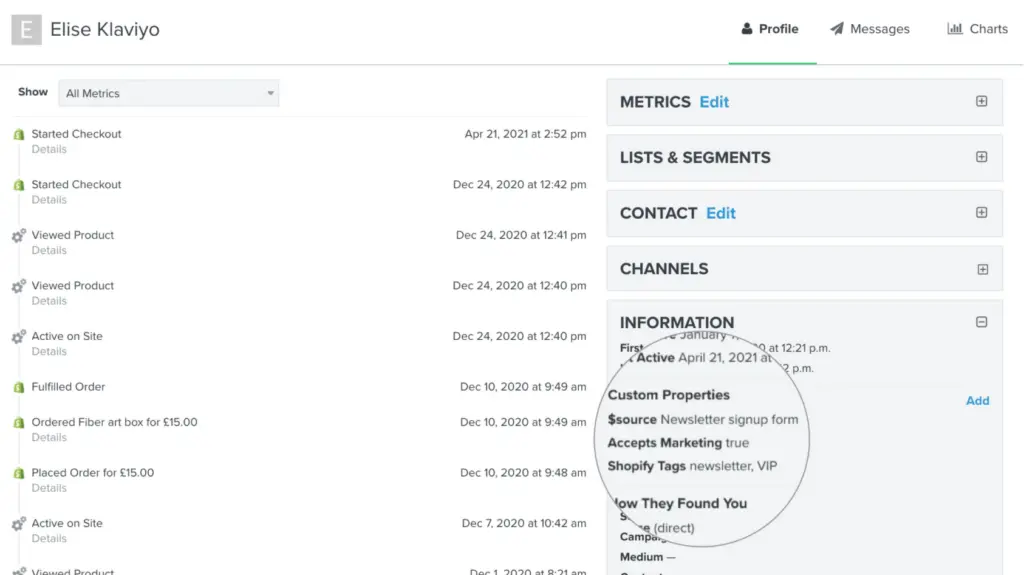Image resolution: width=1024 pixels, height=575 pixels.
Task: Click Edit link next to Metrics
Action: [x=714, y=102]
